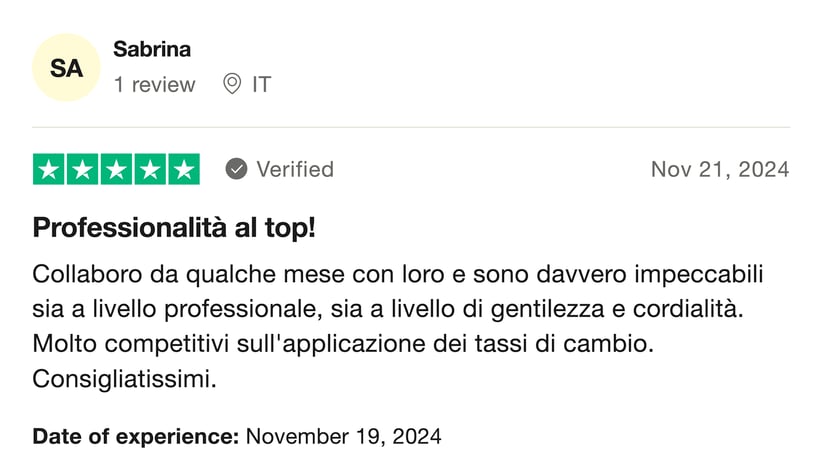Image resolution: width=824 pixels, height=467 pixels.
Task: Click the "1 review" count
Action: tap(154, 84)
